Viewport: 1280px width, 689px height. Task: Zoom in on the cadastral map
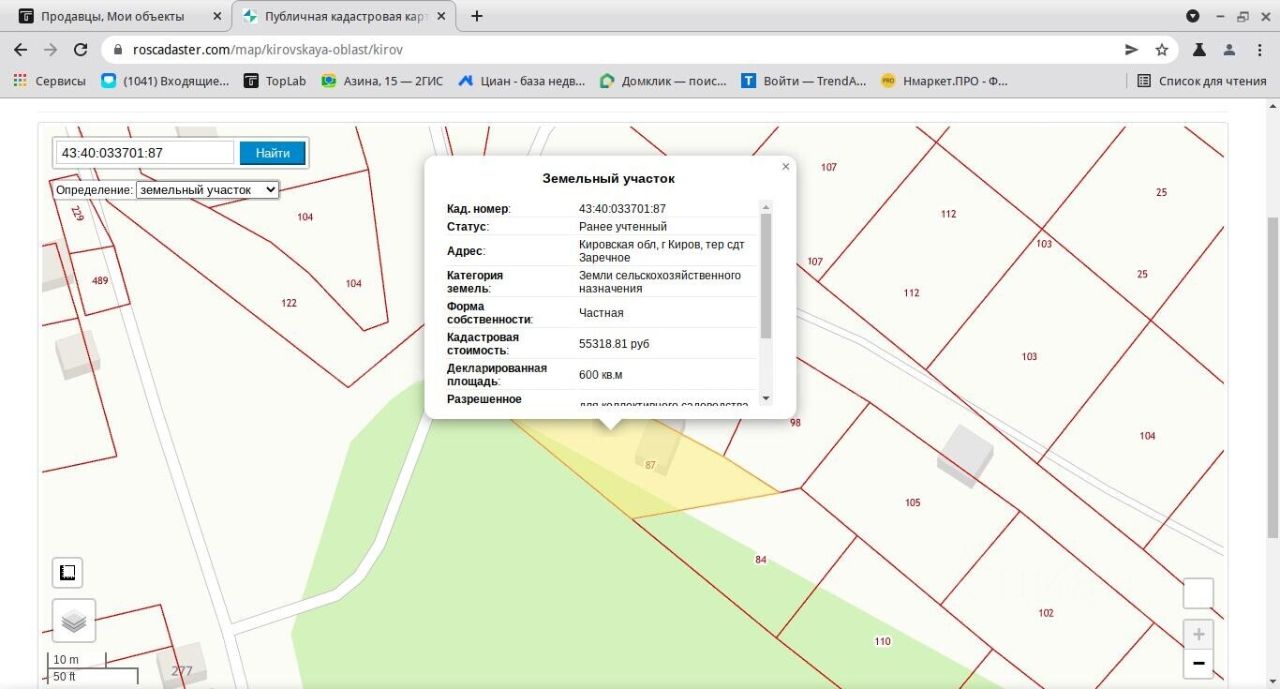[1198, 634]
